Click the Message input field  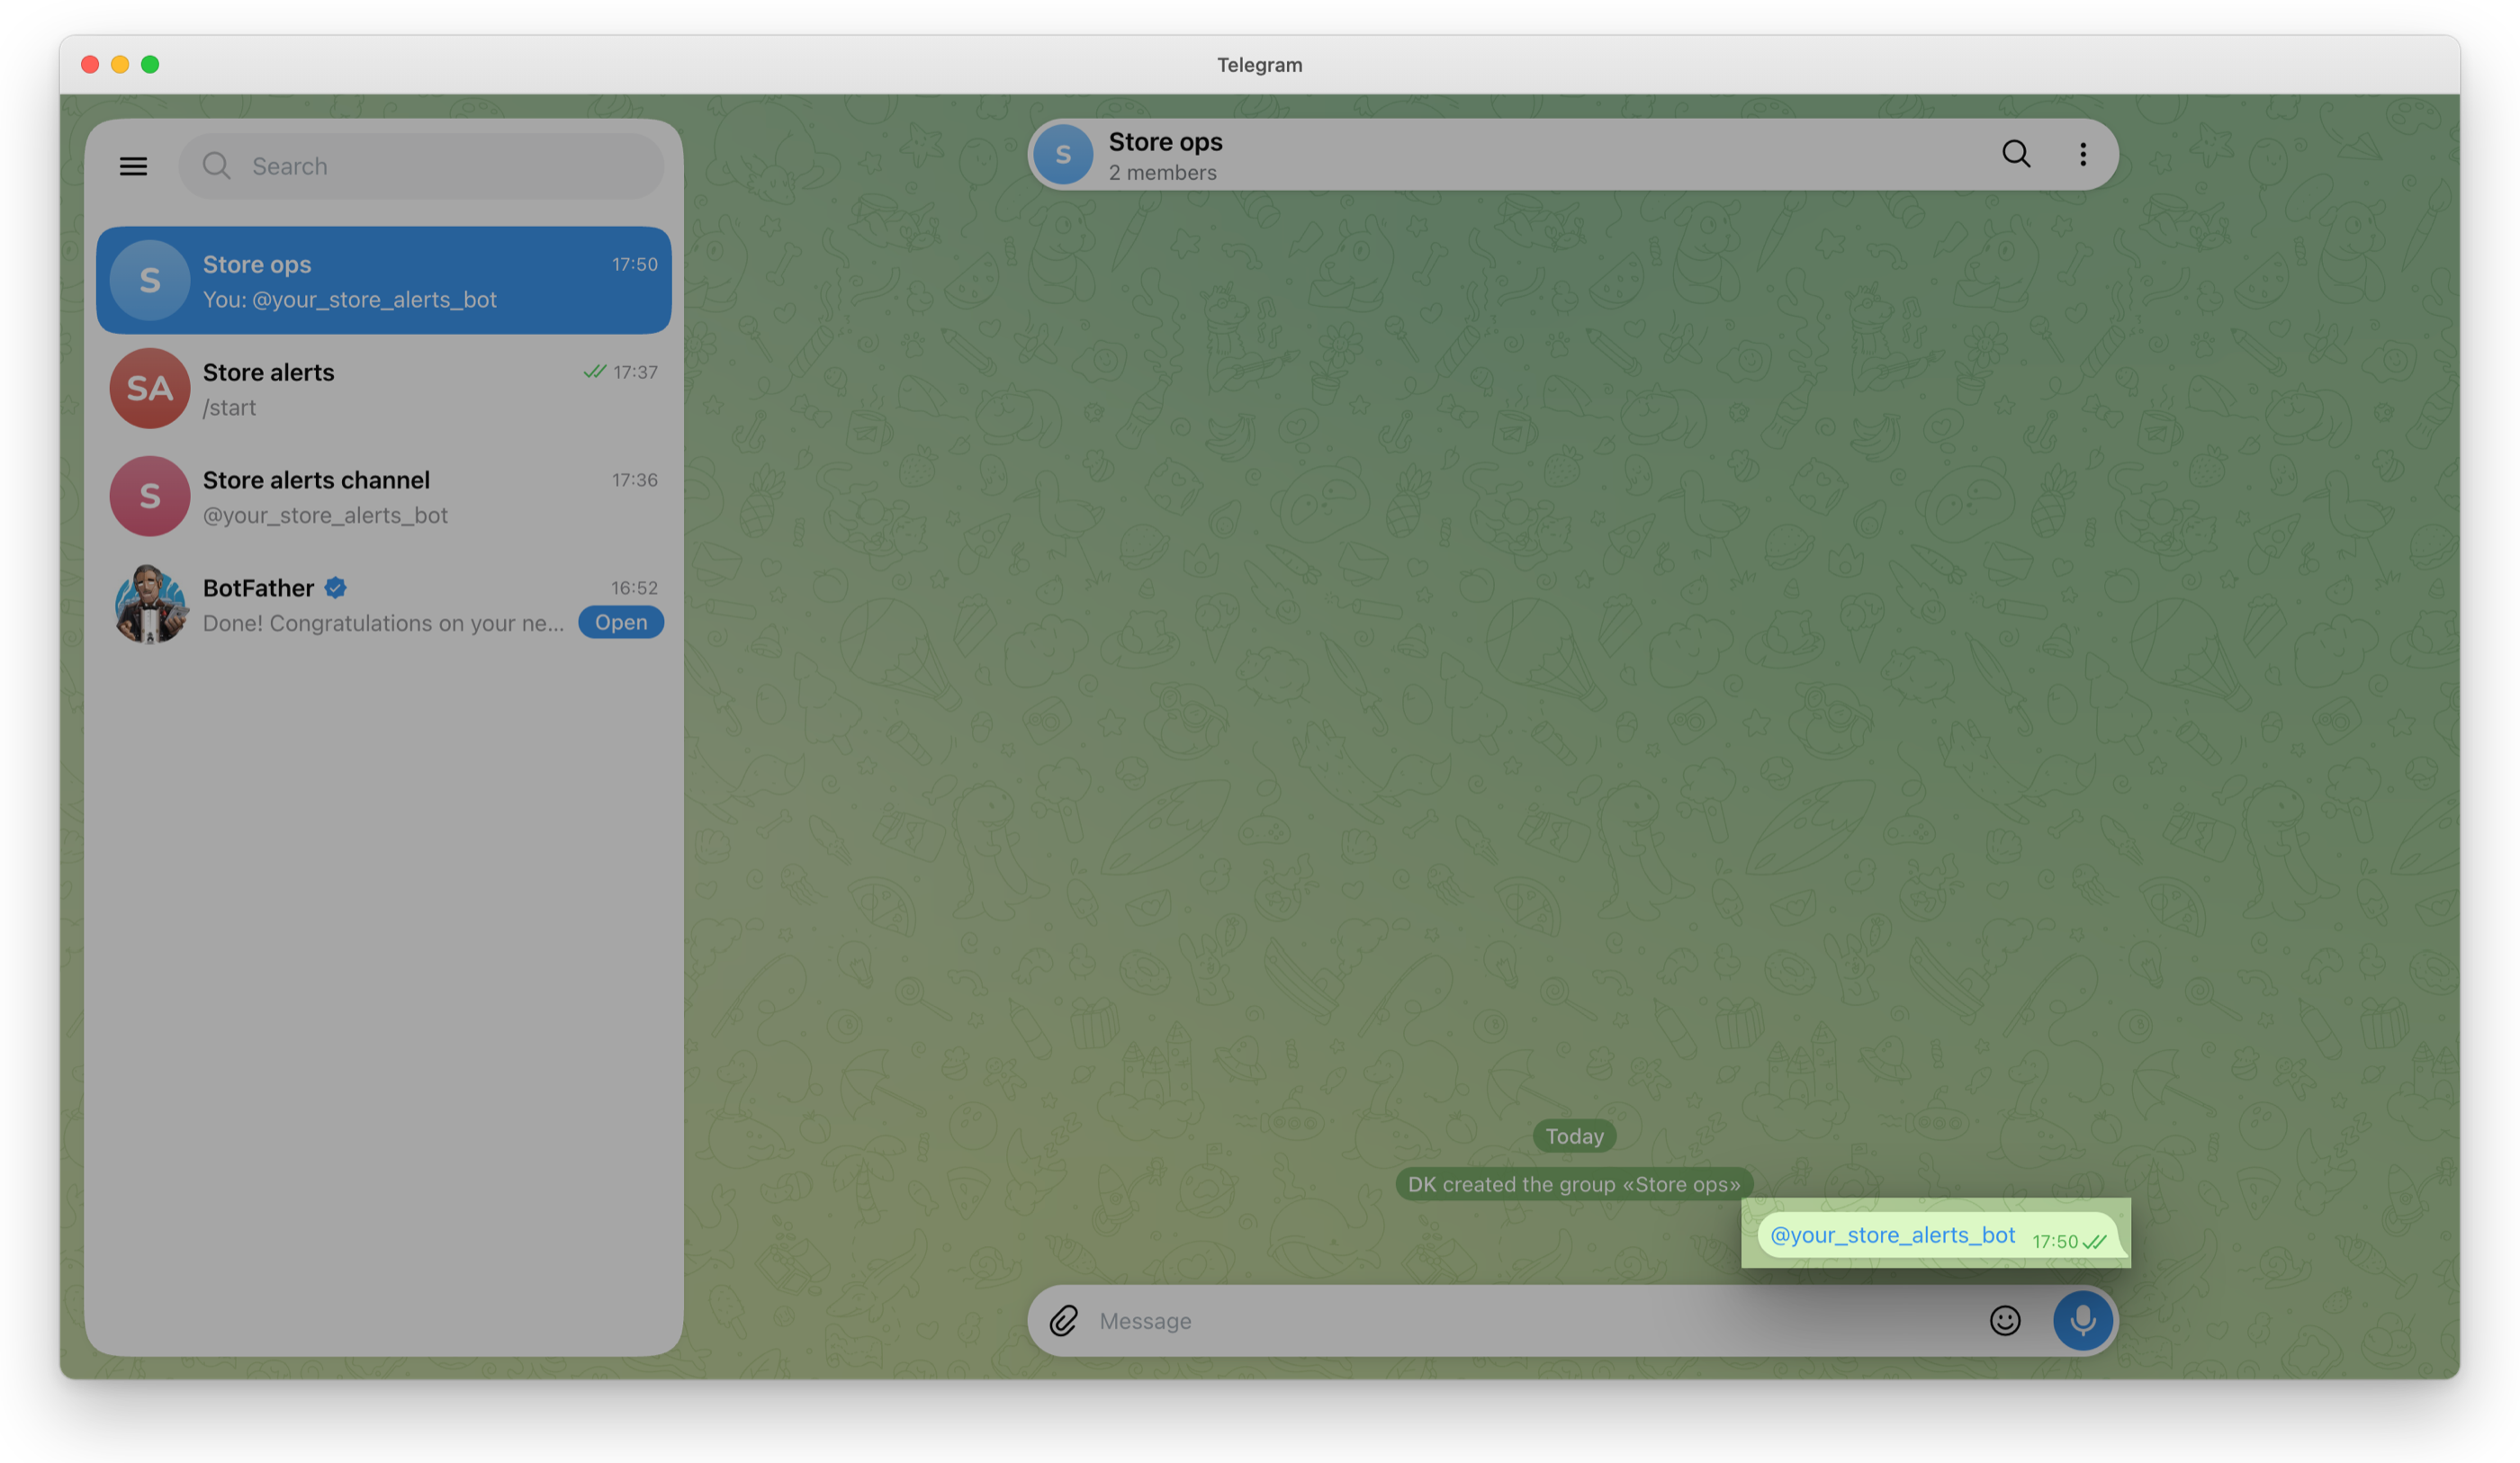click(x=1534, y=1321)
